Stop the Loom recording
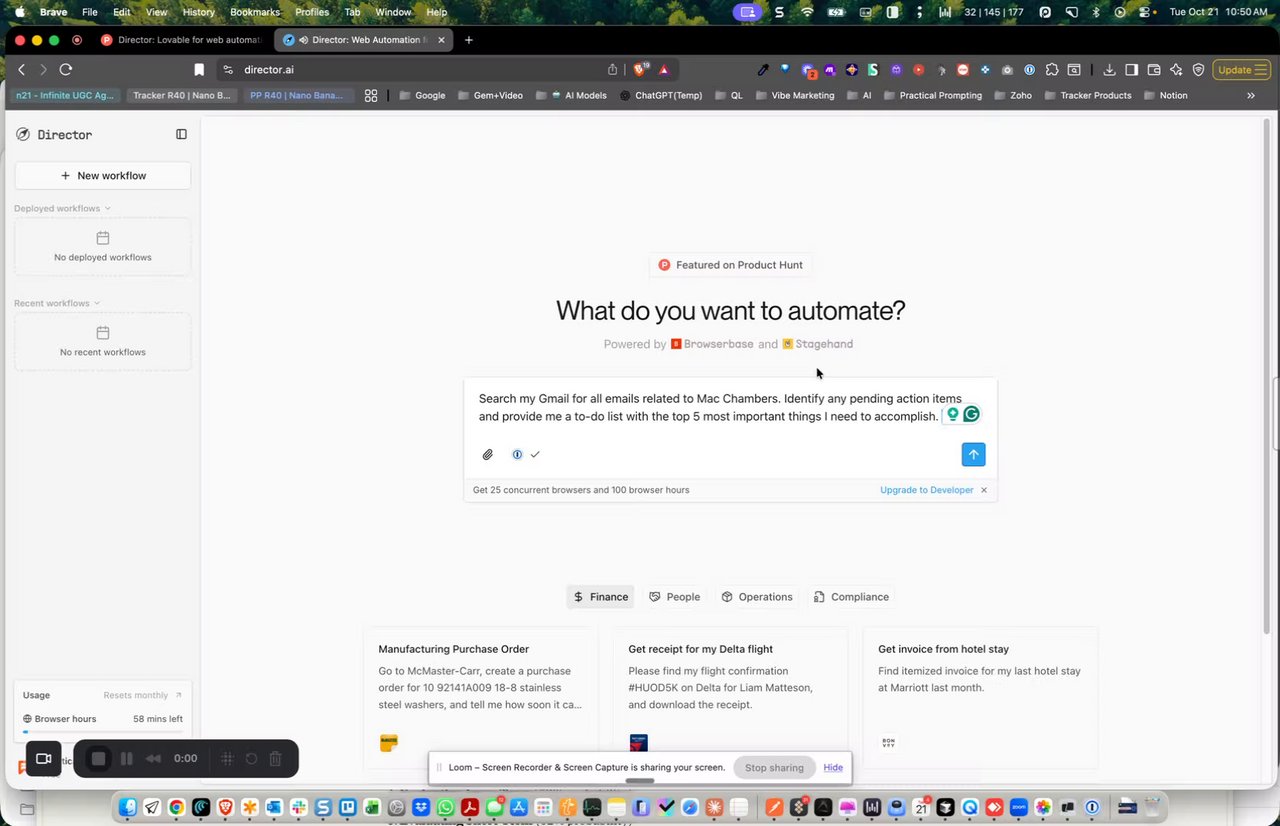The height and width of the screenshot is (826, 1280). (98, 758)
